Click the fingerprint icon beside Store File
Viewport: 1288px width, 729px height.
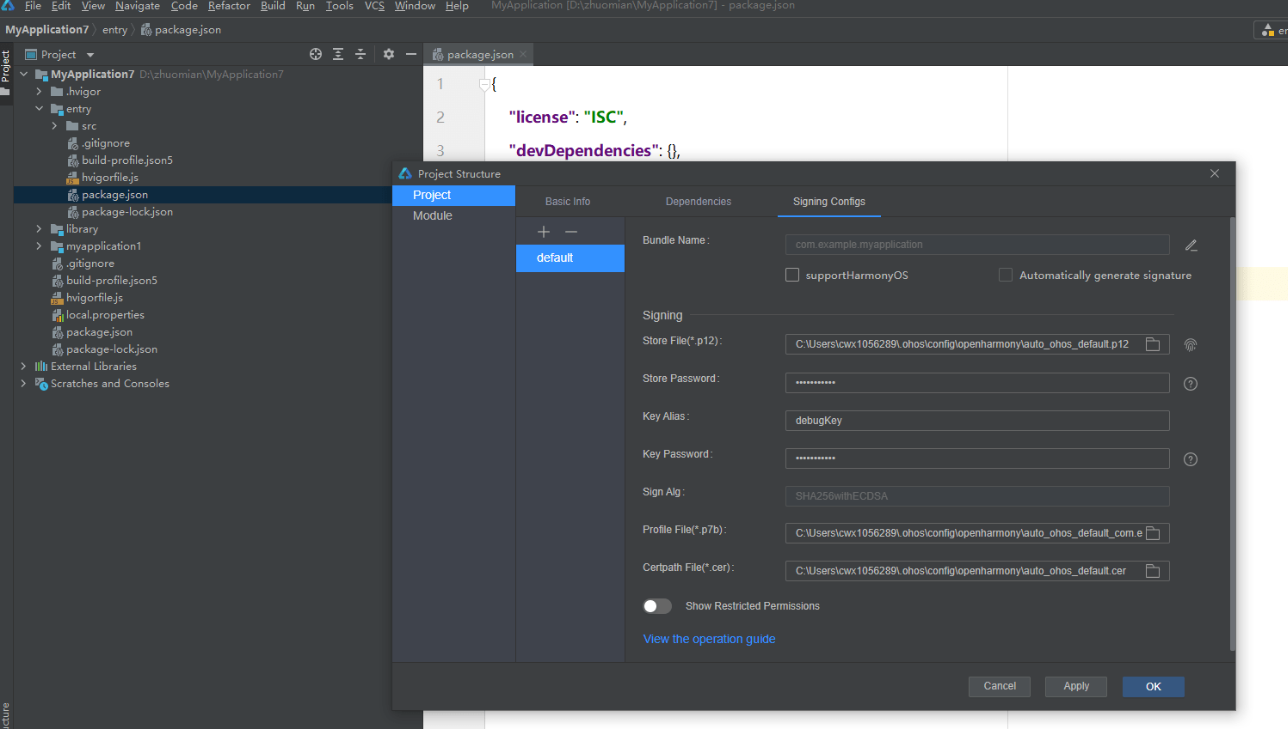(1190, 344)
